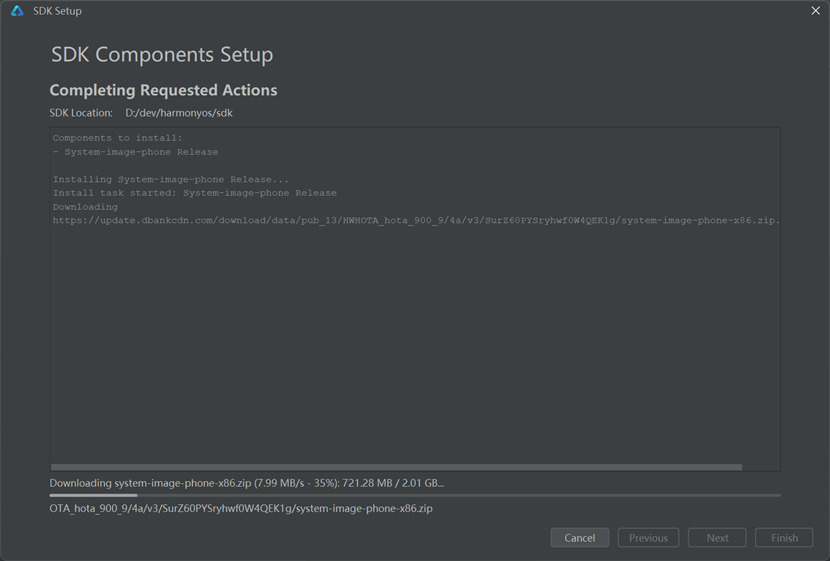
Task: Click the DevEco Studio logo icon
Action: (17, 11)
